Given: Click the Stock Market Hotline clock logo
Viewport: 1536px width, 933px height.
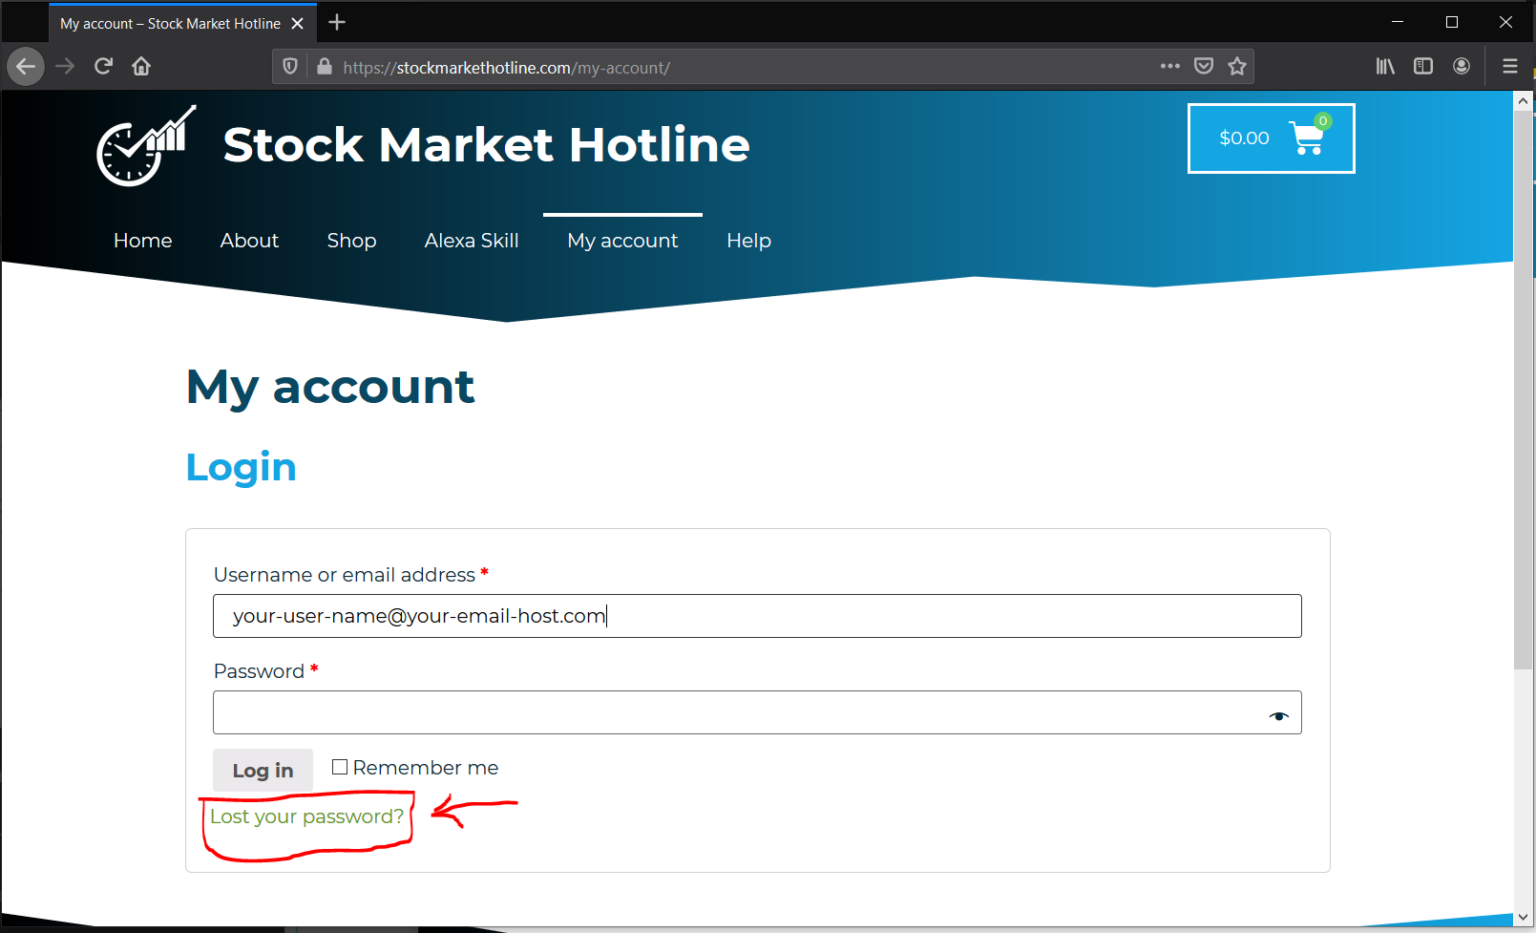Looking at the screenshot, I should (143, 148).
